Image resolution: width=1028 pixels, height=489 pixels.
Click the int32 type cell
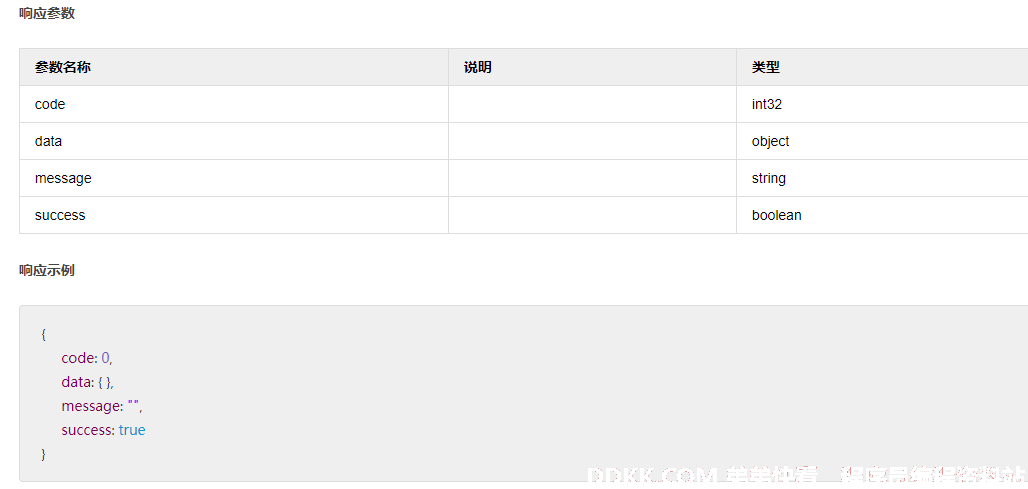pos(882,104)
